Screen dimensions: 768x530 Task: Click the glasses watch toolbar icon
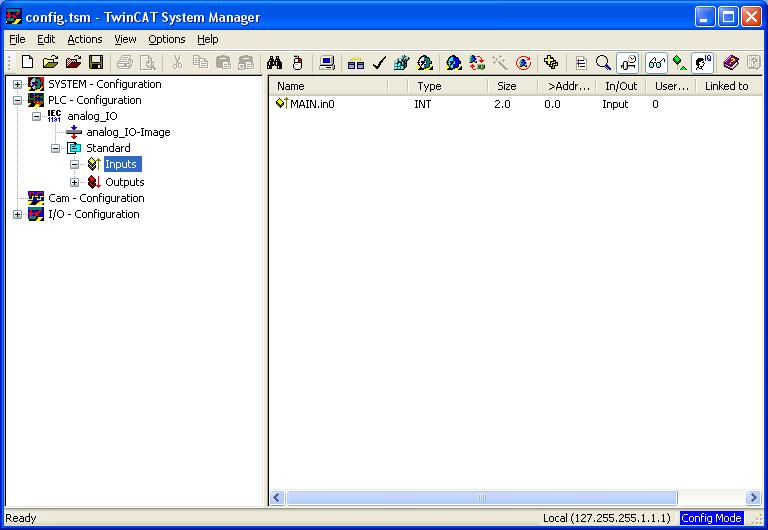coord(656,62)
